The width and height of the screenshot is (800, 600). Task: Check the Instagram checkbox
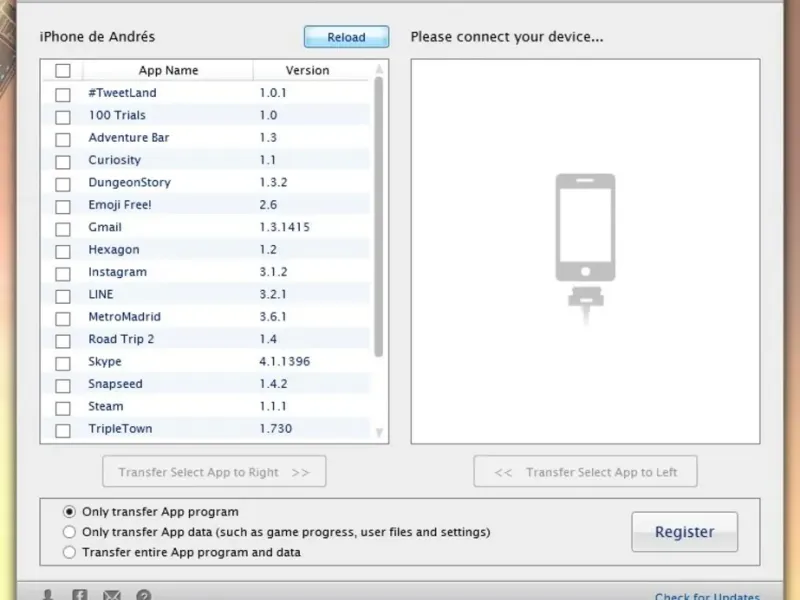tap(63, 274)
